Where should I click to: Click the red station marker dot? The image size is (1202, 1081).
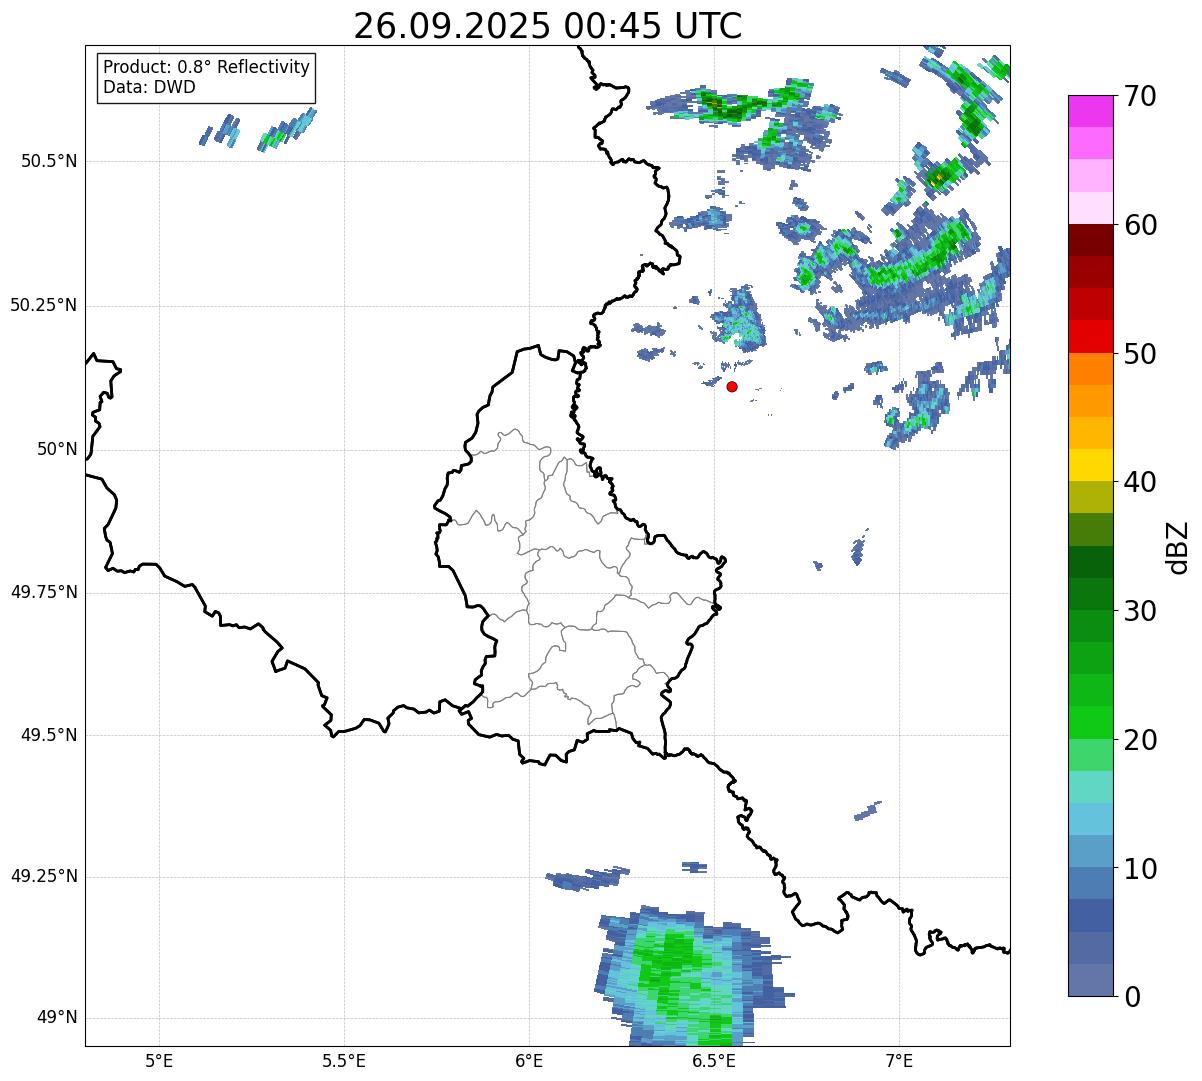[x=732, y=386]
